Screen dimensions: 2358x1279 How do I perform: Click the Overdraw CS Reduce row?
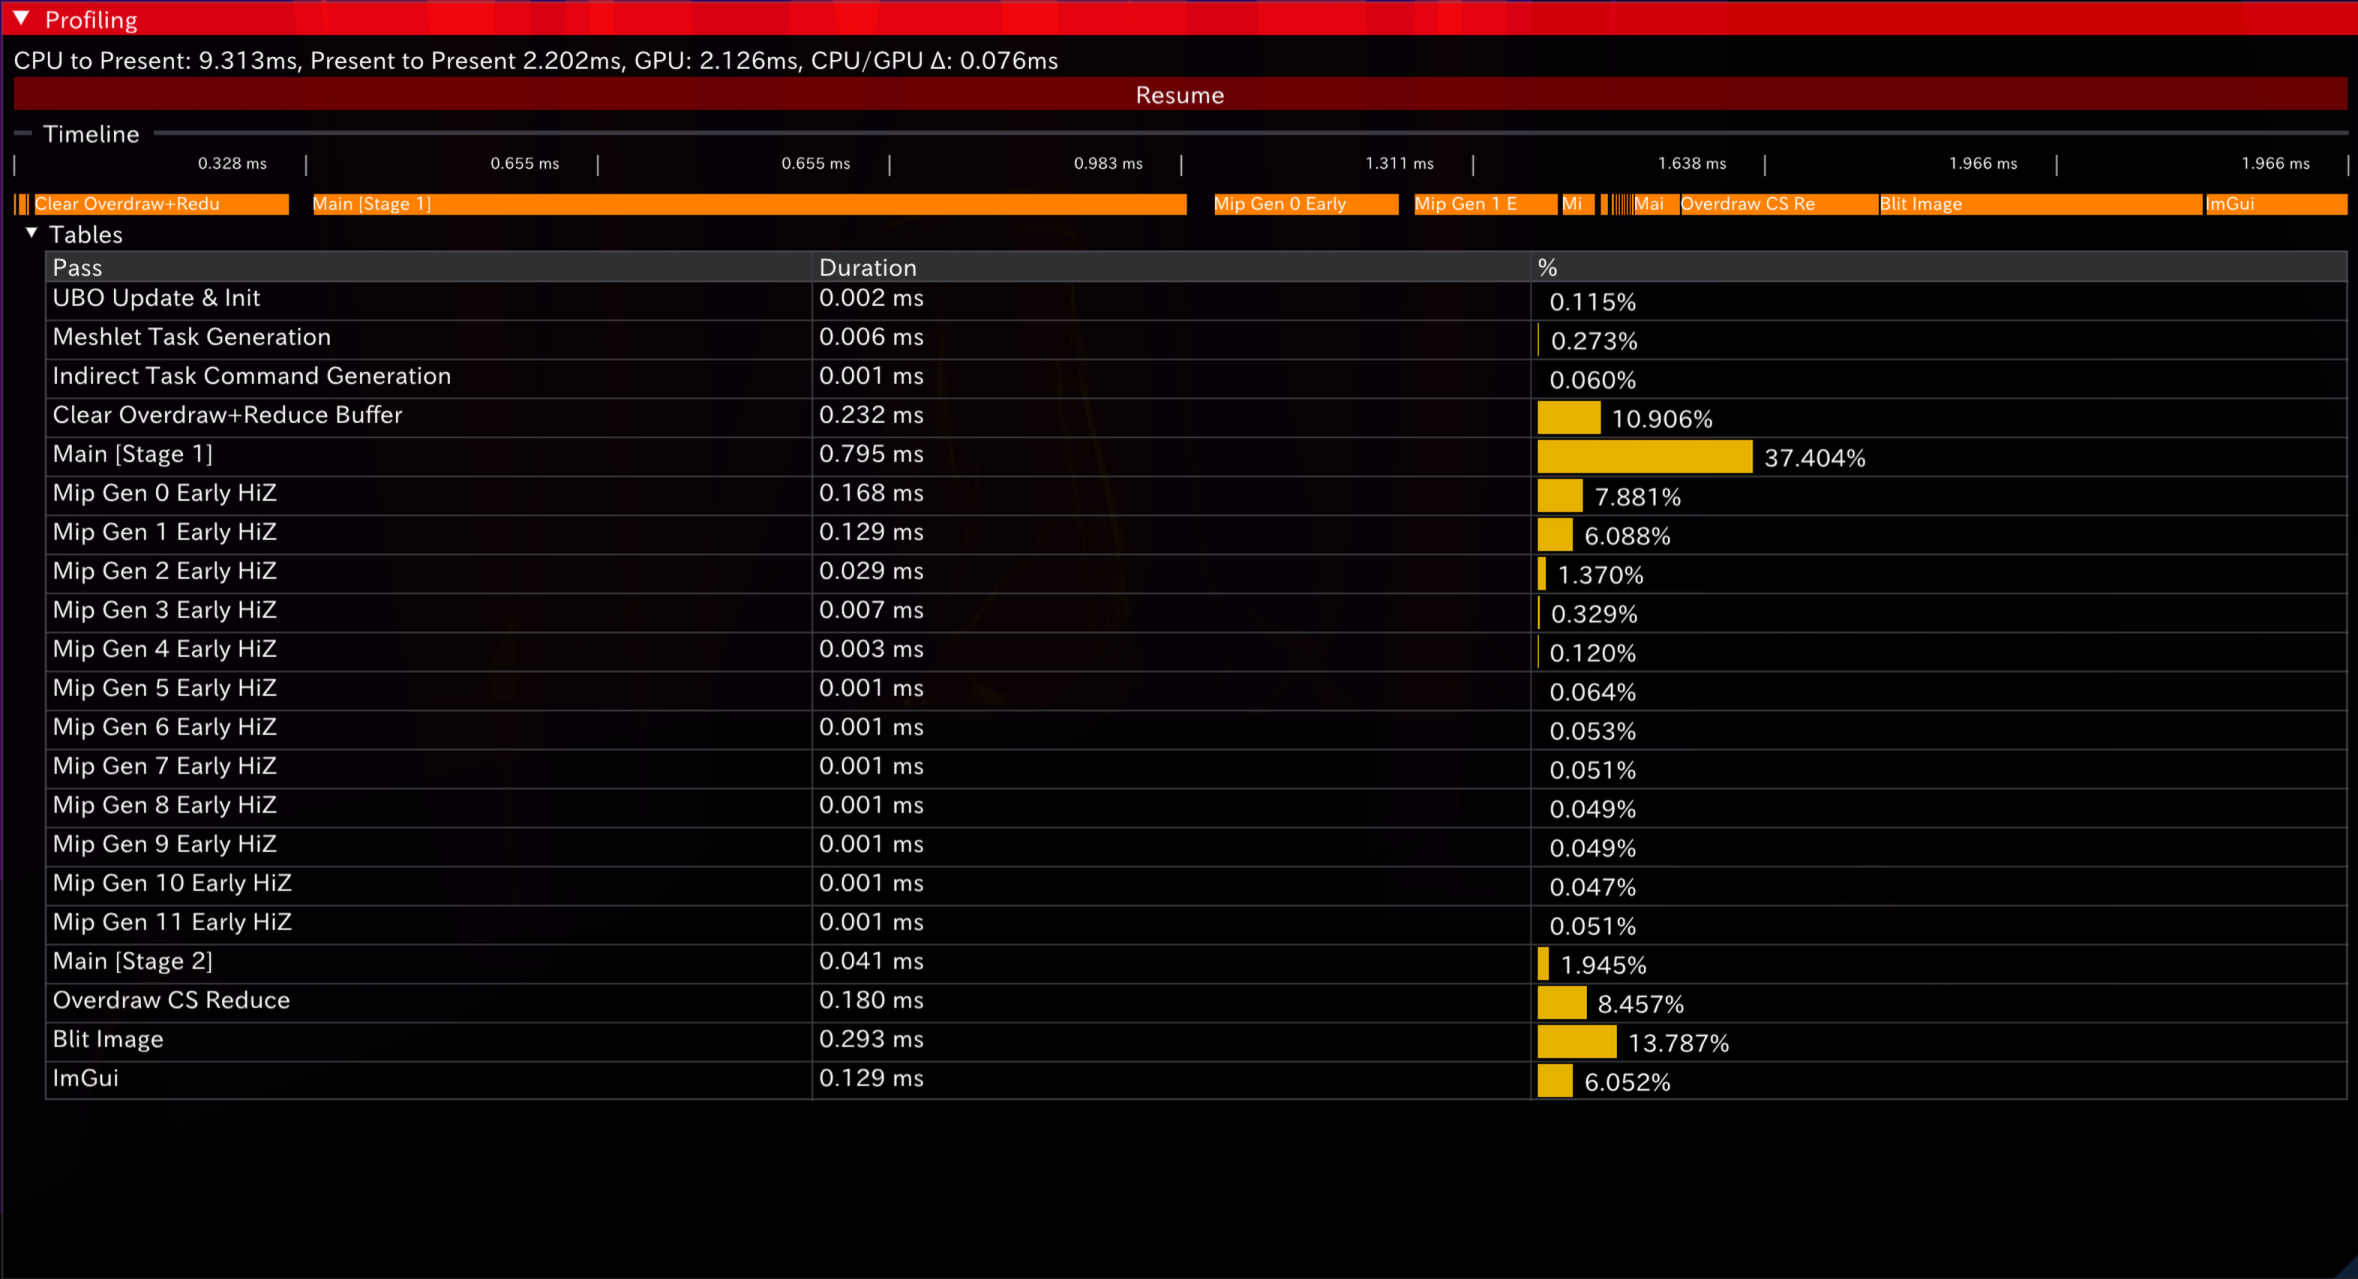(171, 1001)
